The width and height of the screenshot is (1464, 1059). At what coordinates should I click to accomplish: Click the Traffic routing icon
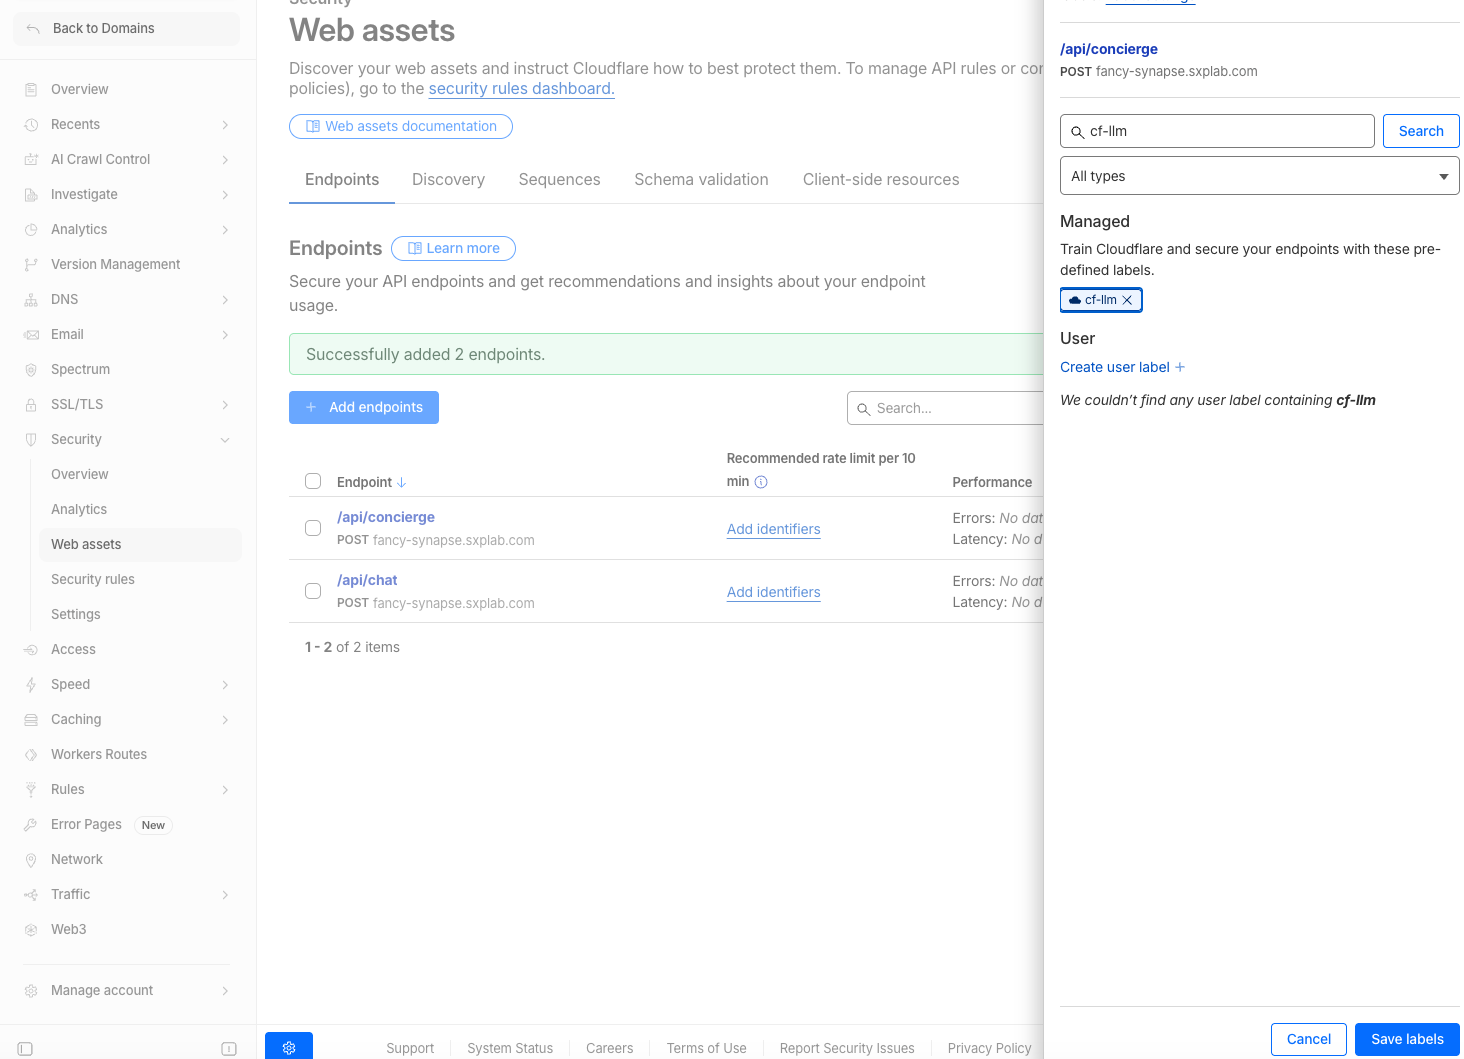click(x=31, y=894)
